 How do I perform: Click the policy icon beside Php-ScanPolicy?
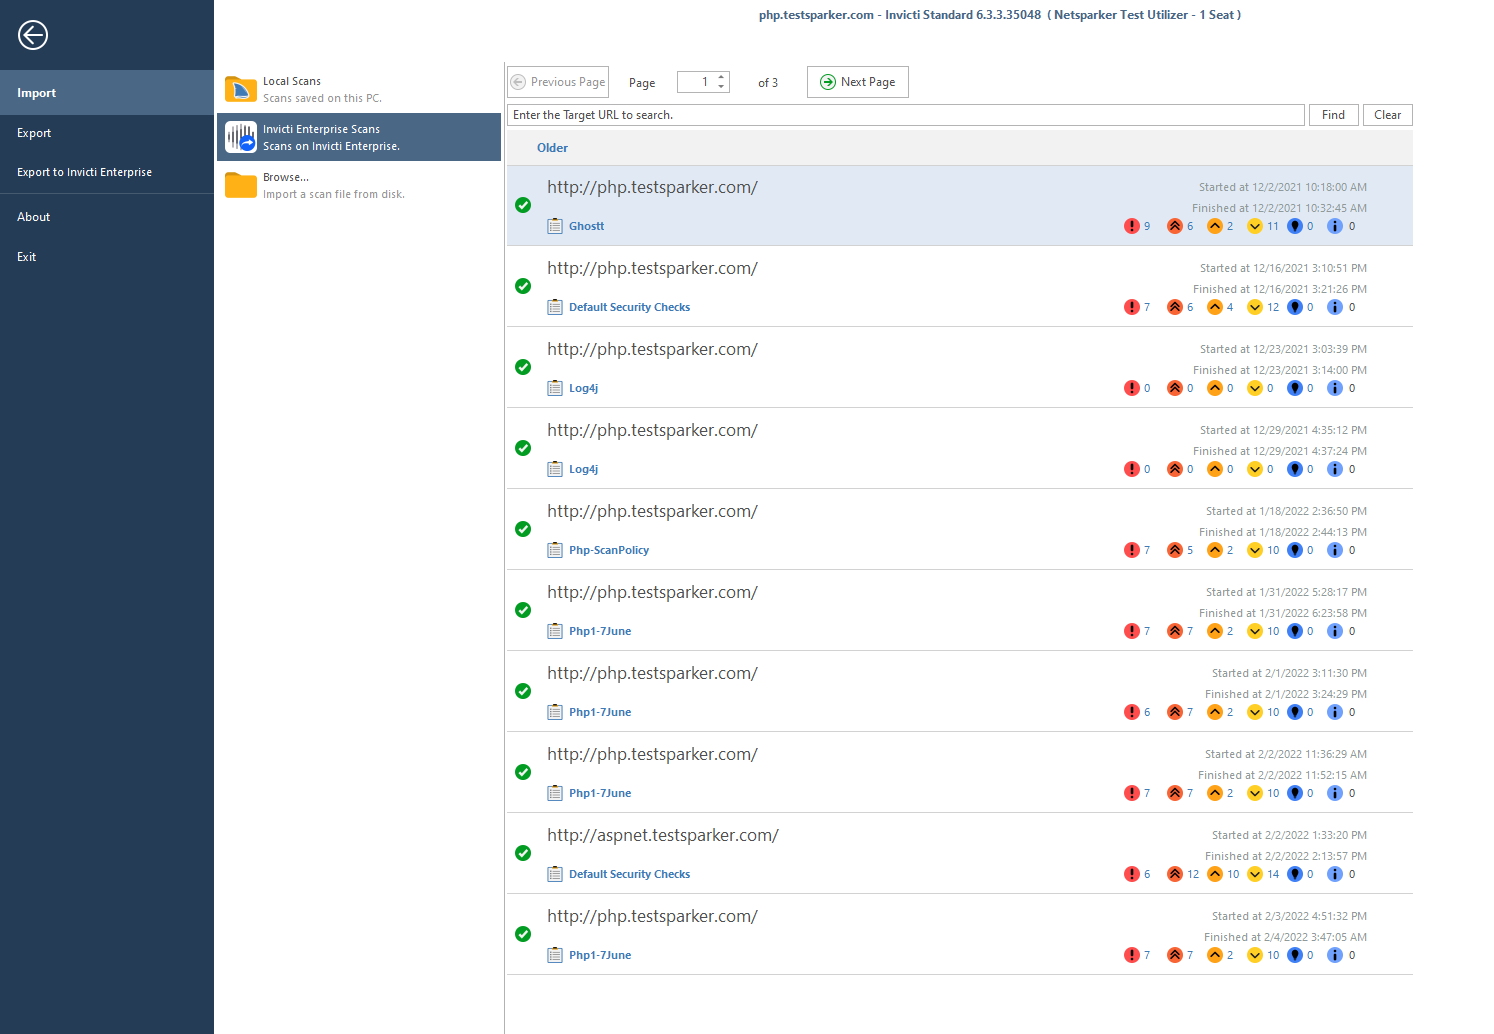[x=555, y=550]
